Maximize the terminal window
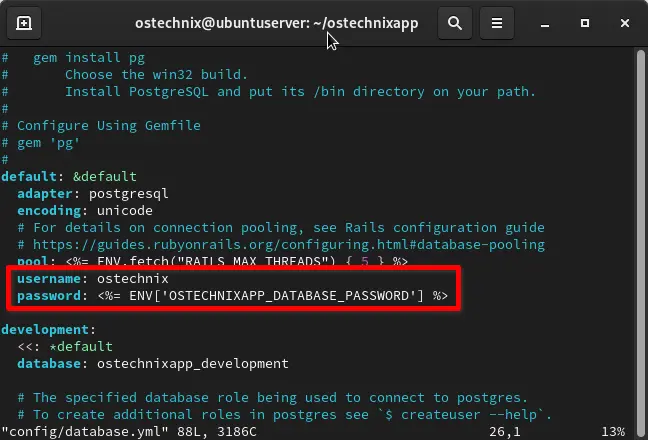 click(582, 22)
